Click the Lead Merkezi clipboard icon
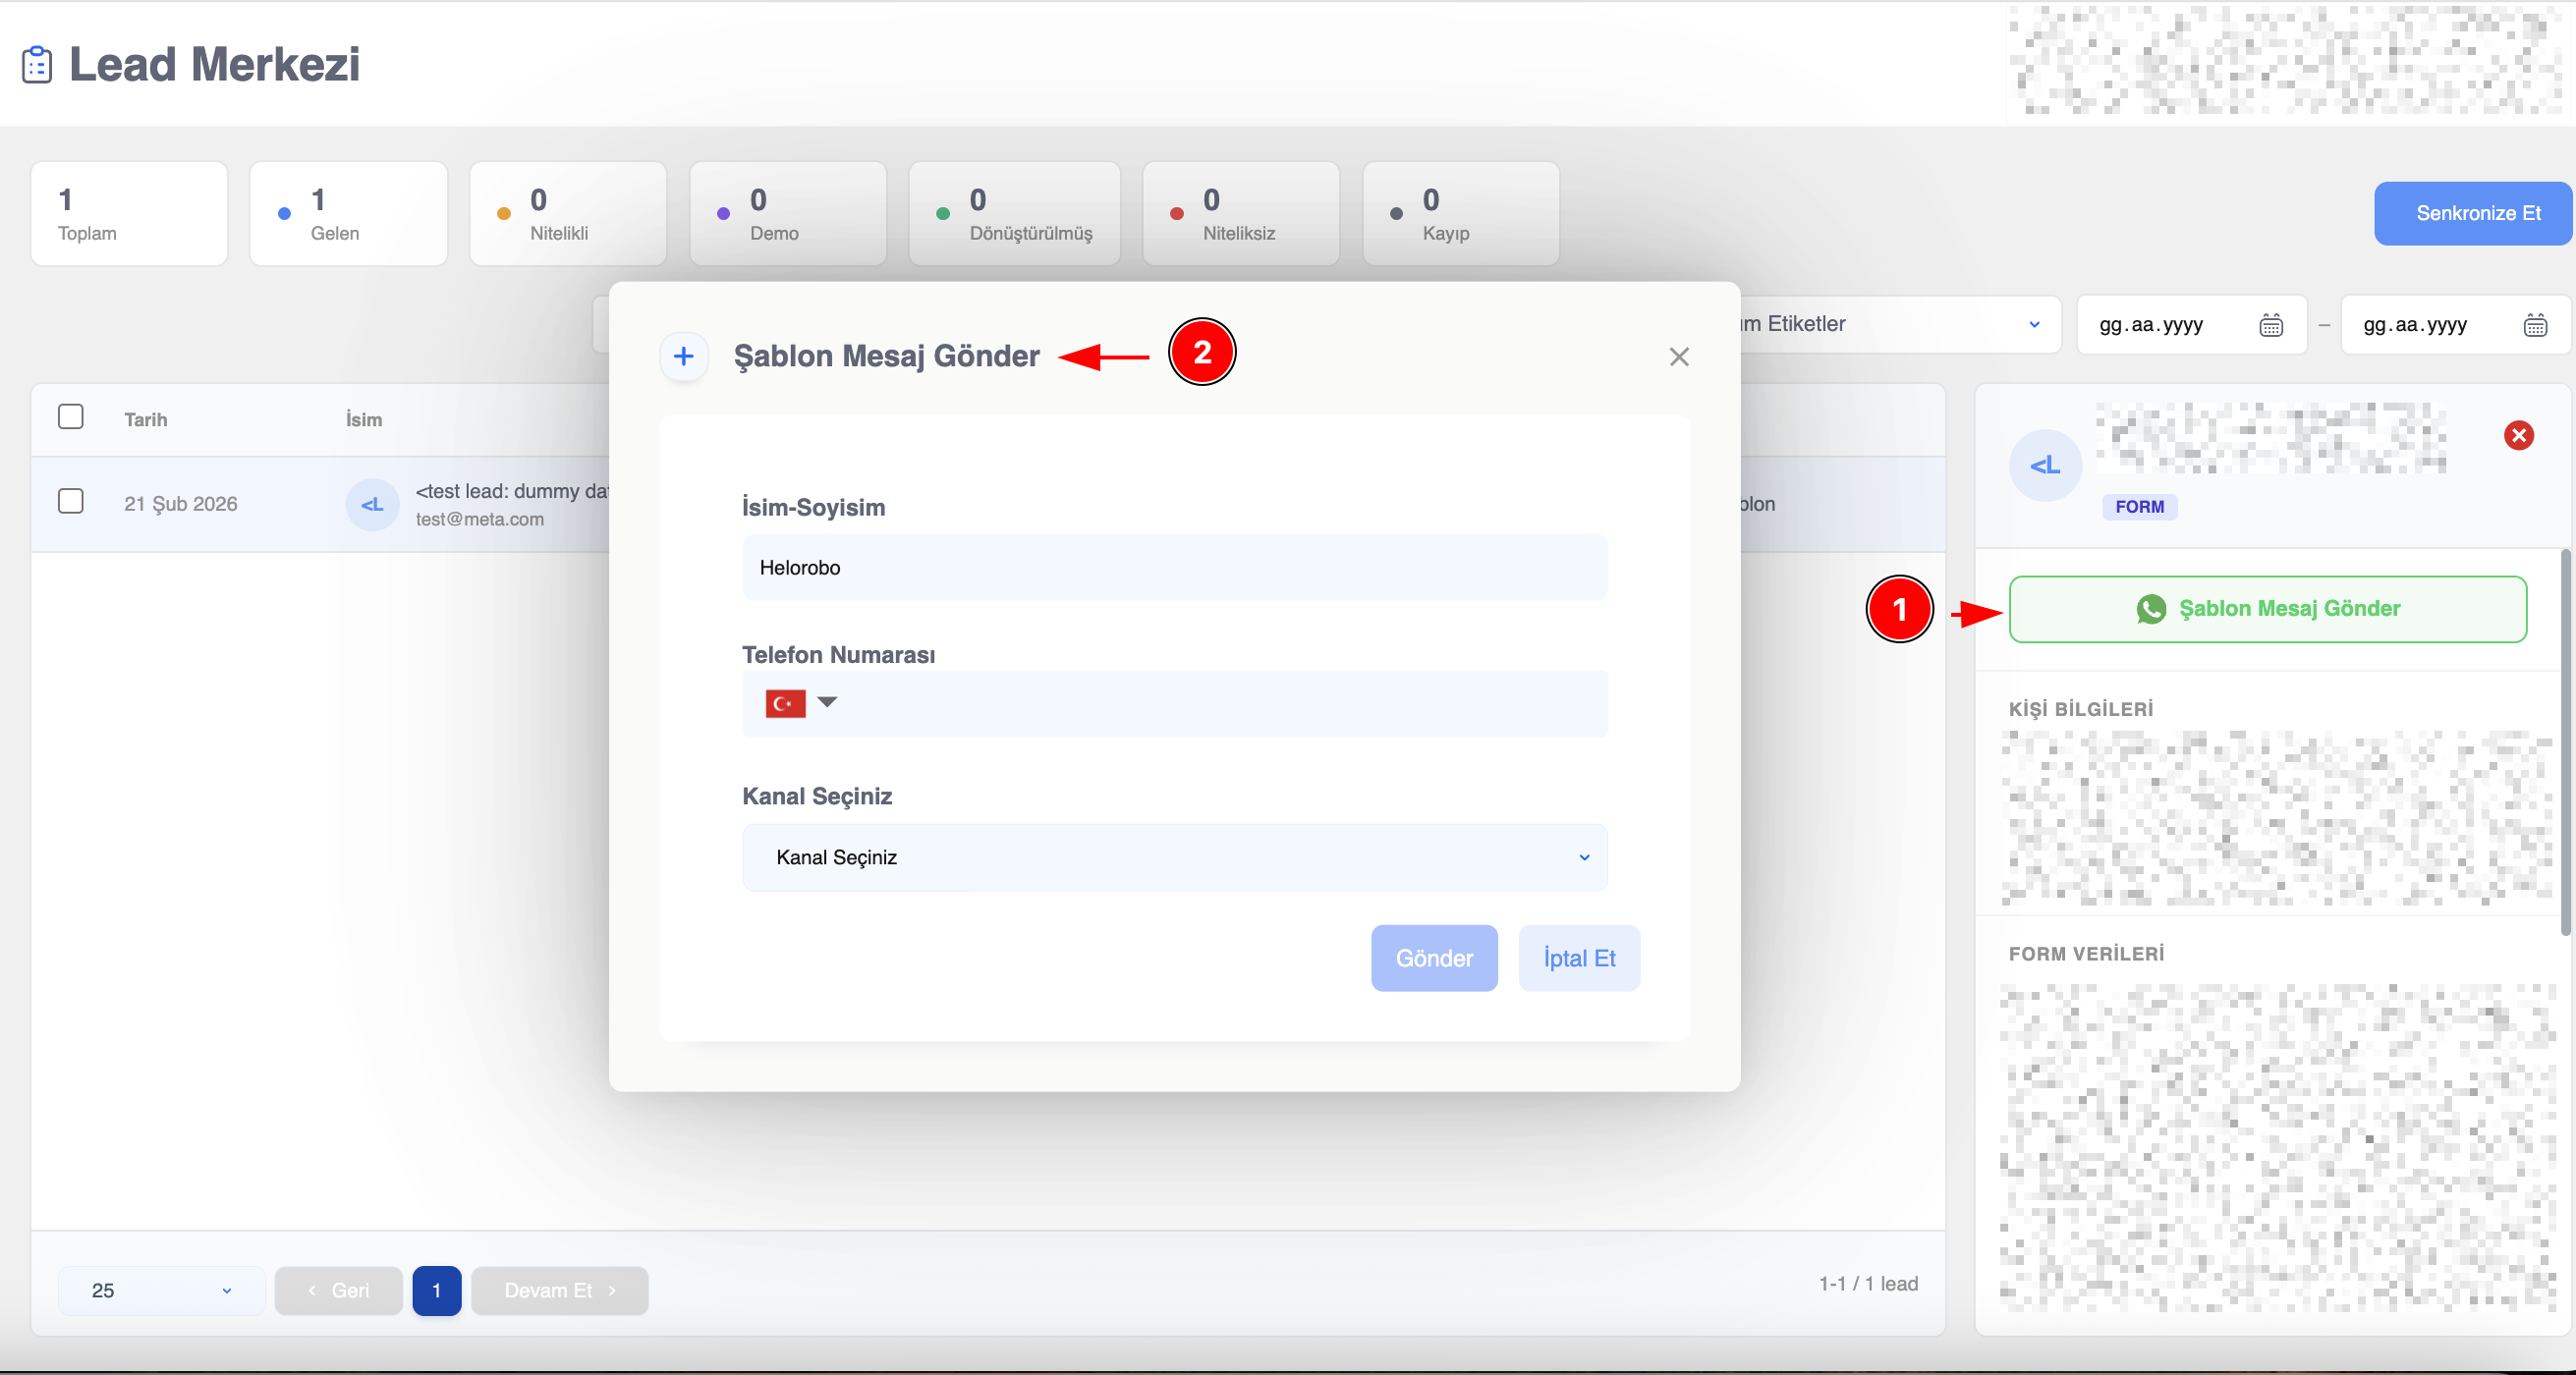 tap(37, 65)
